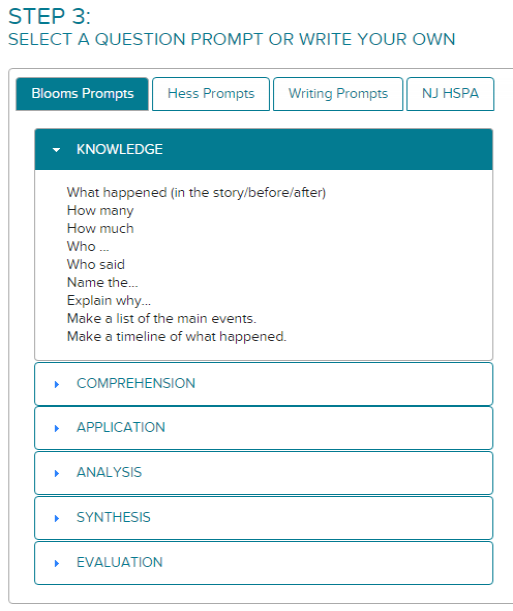Choose the 'Who said' prompt
Image resolution: width=513 pixels, height=611 pixels.
(96, 264)
